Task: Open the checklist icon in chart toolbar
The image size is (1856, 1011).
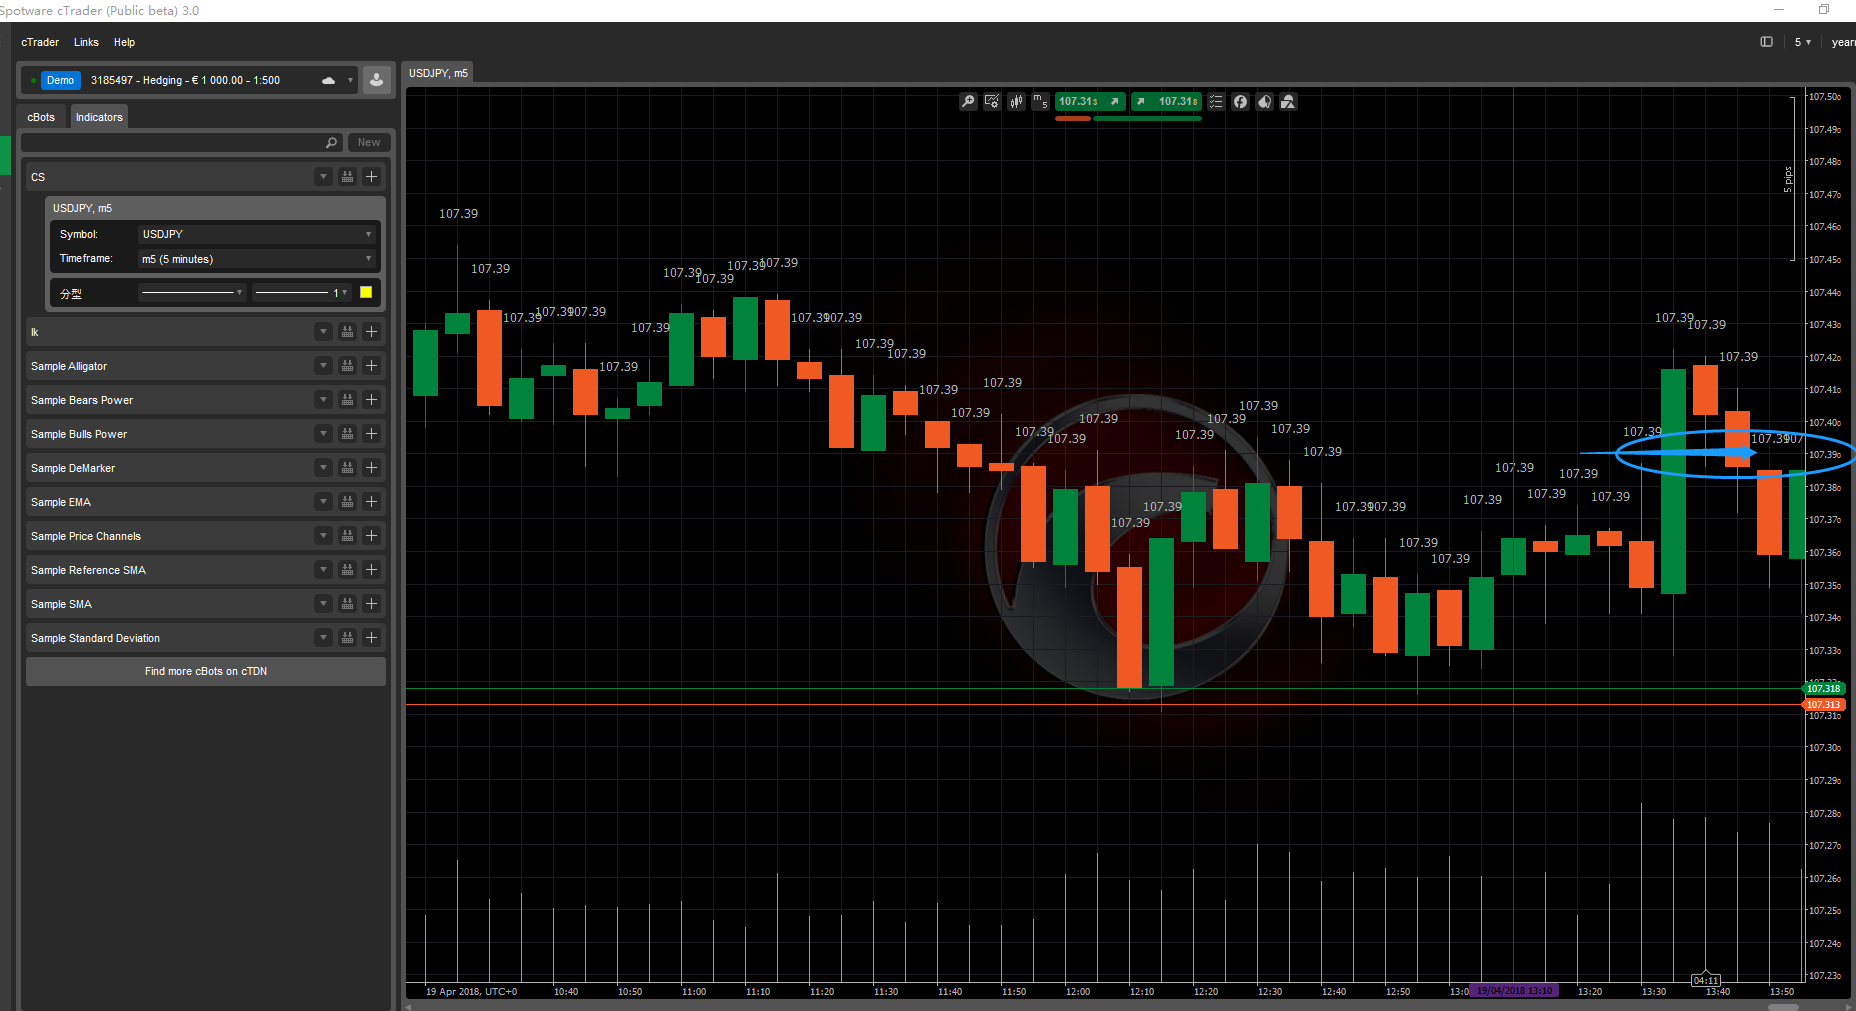Action: [1216, 101]
